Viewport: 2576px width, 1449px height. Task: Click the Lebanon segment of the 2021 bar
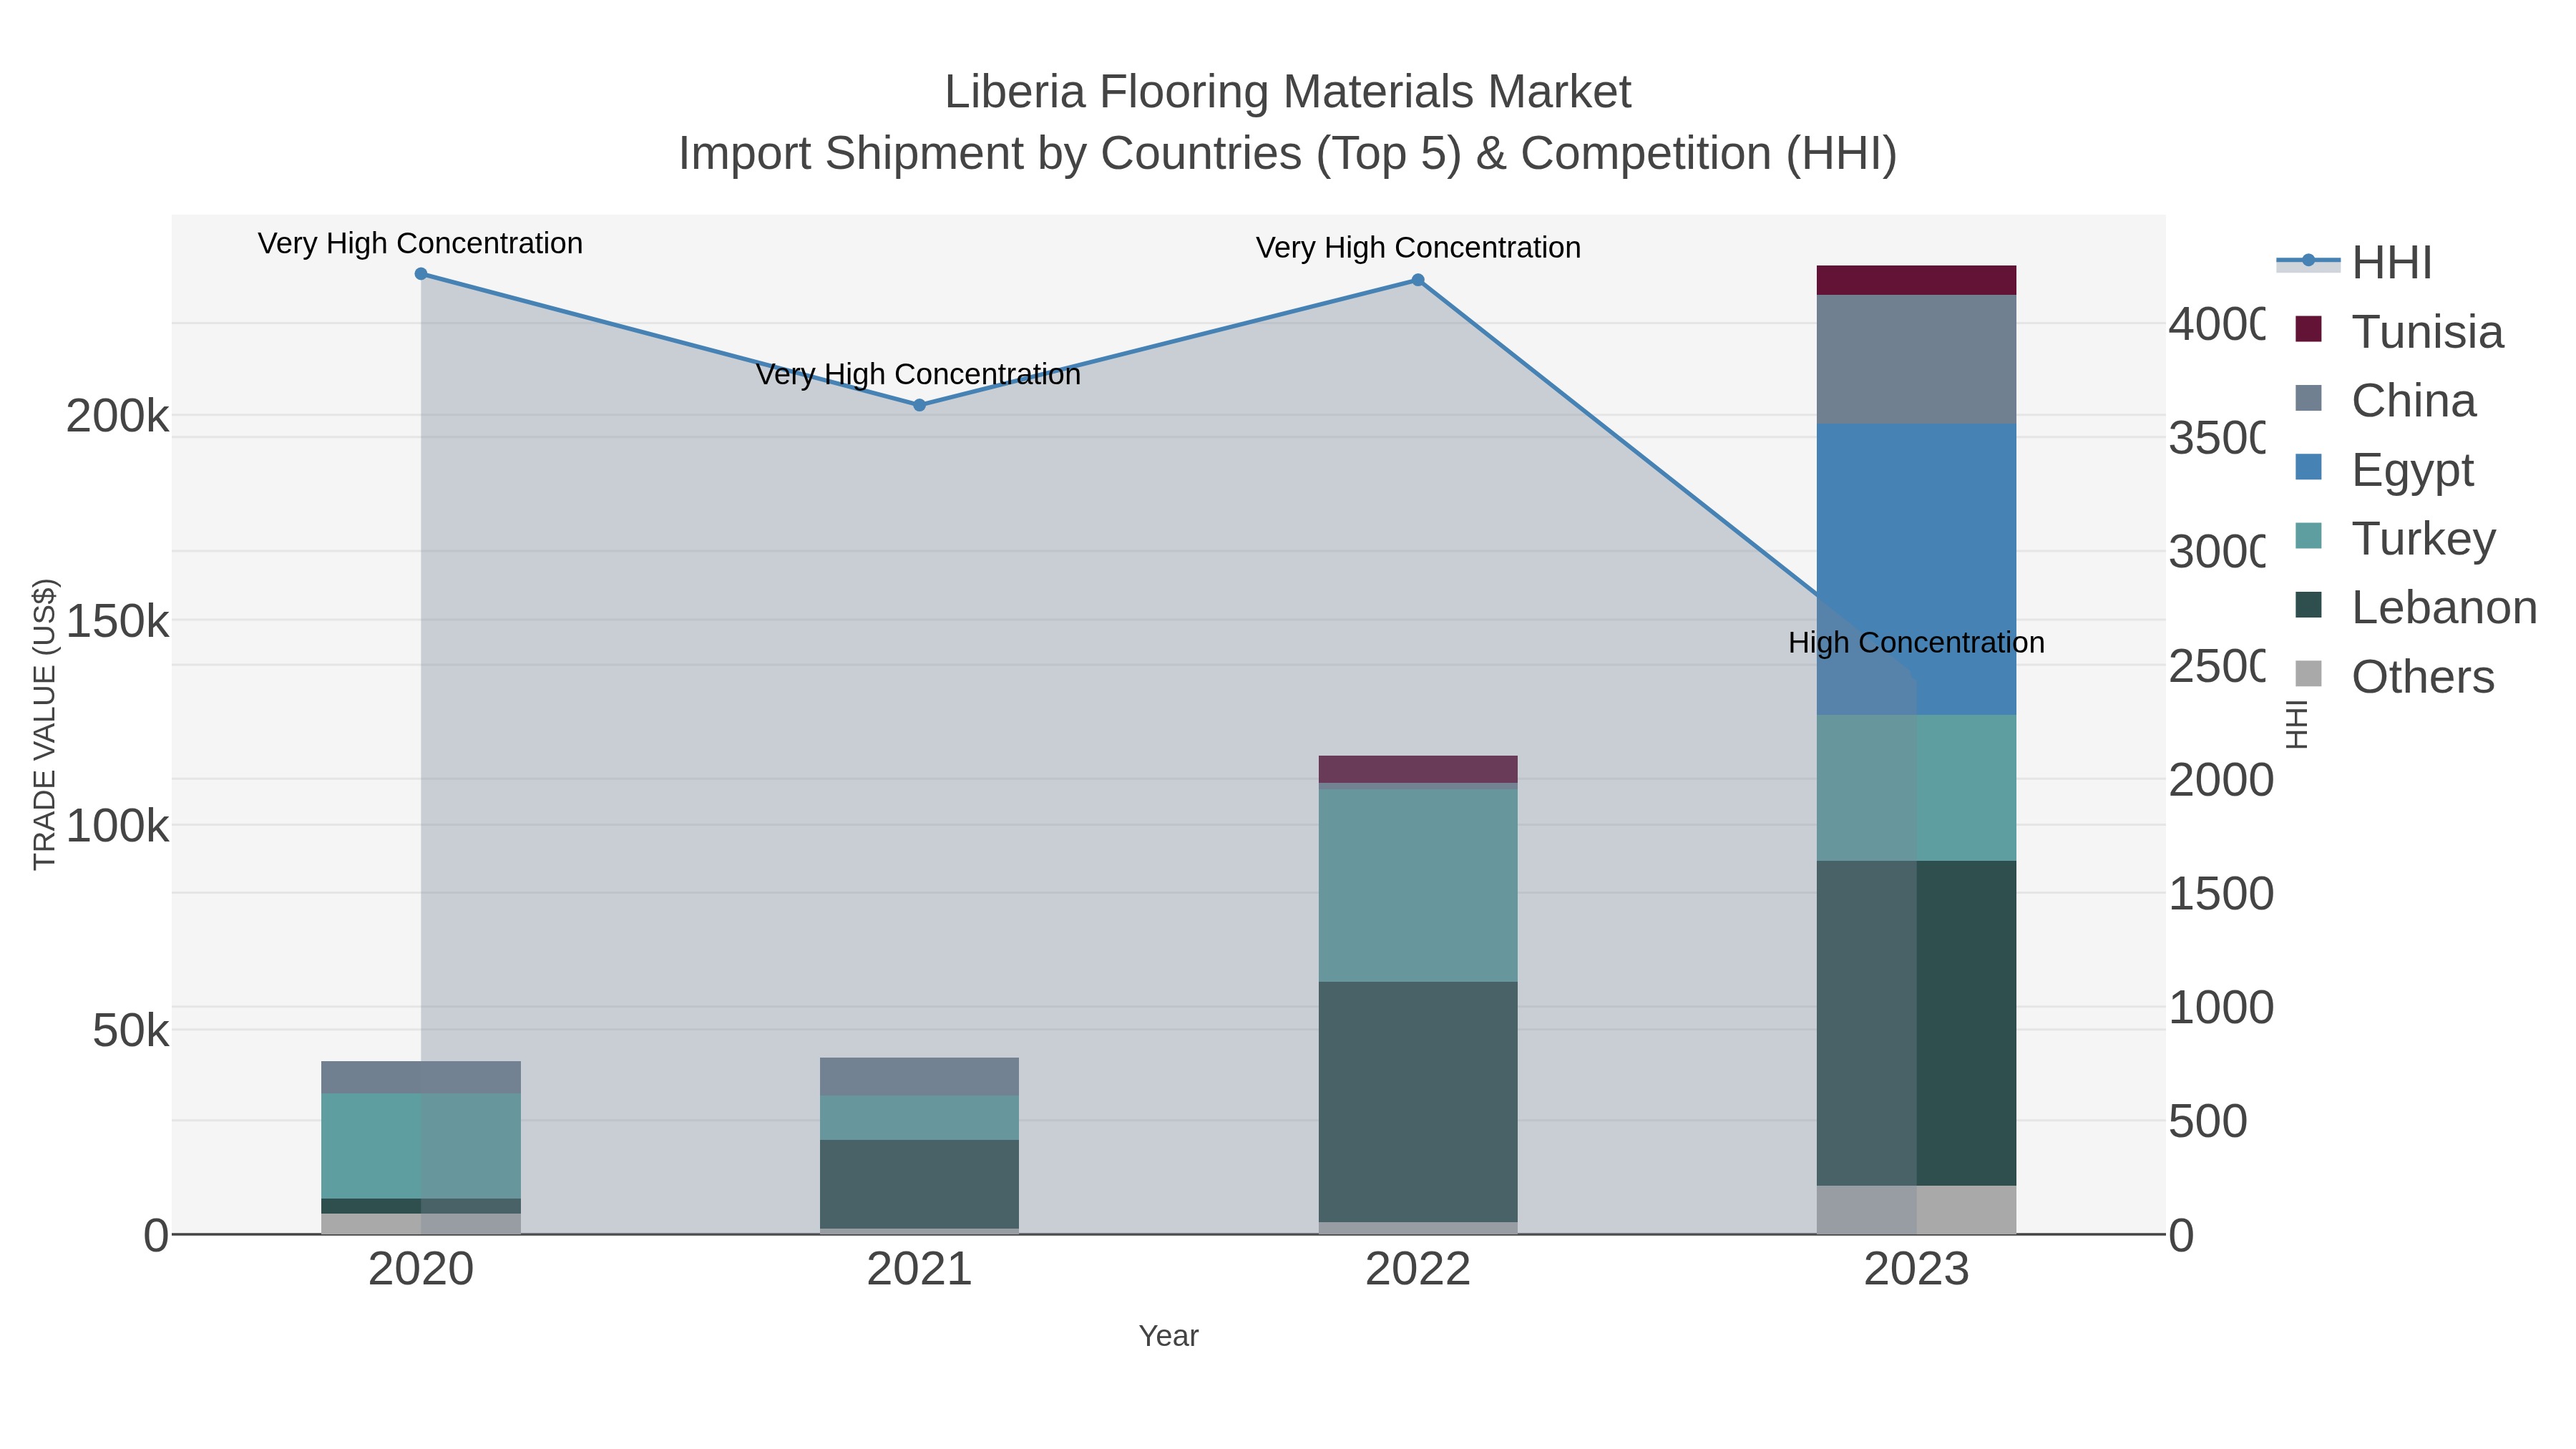[x=920, y=1184]
